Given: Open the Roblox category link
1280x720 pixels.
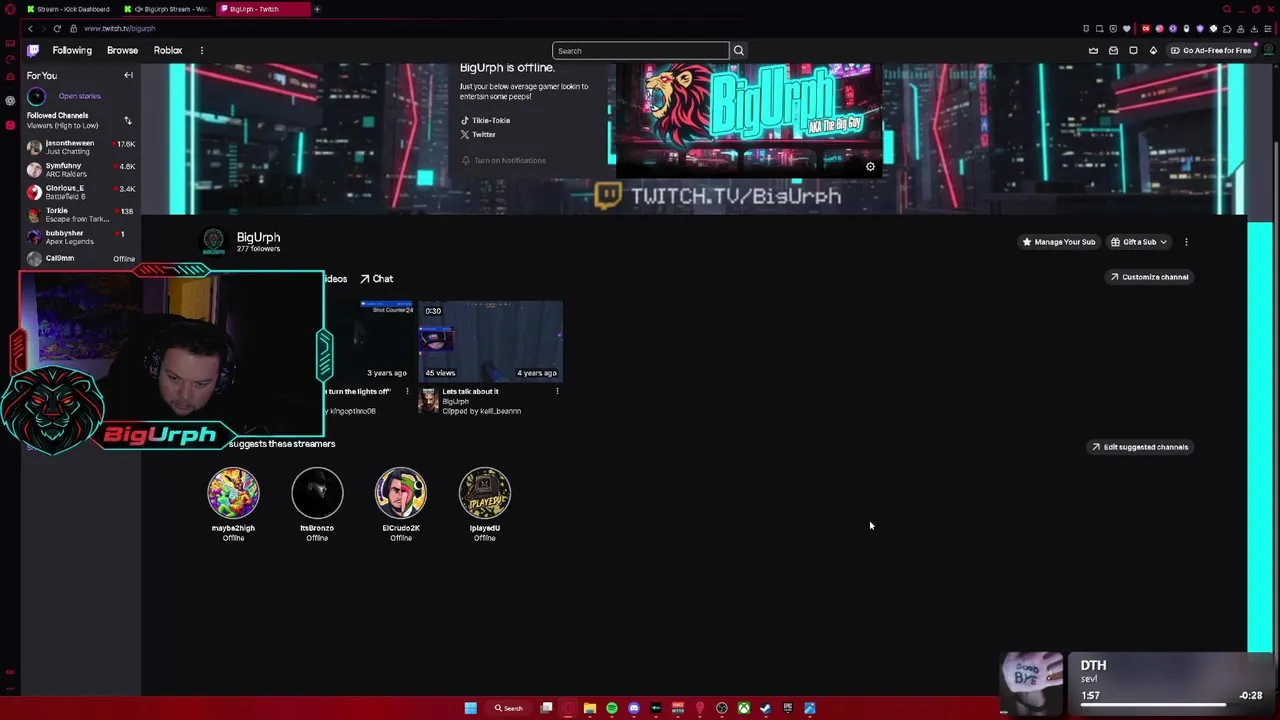Looking at the screenshot, I should (168, 50).
